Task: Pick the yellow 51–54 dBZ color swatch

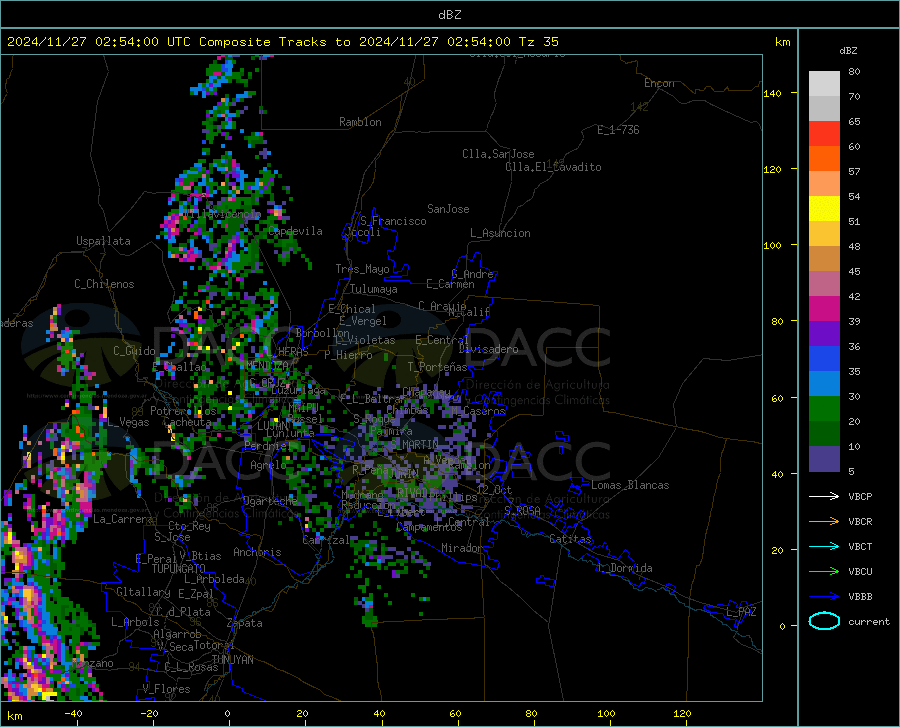Action: click(824, 209)
